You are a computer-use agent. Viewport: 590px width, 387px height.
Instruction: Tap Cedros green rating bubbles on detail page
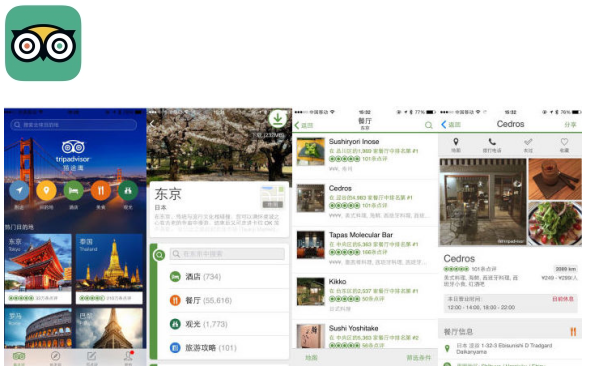456,269
